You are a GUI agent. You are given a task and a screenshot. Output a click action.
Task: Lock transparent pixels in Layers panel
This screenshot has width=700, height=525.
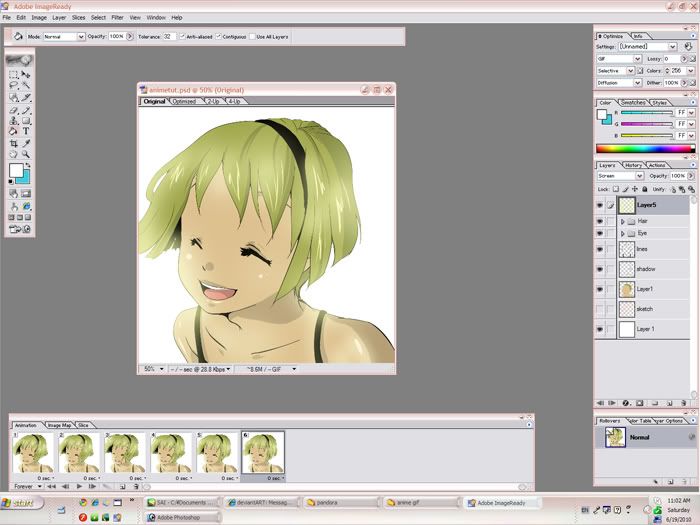(616, 189)
